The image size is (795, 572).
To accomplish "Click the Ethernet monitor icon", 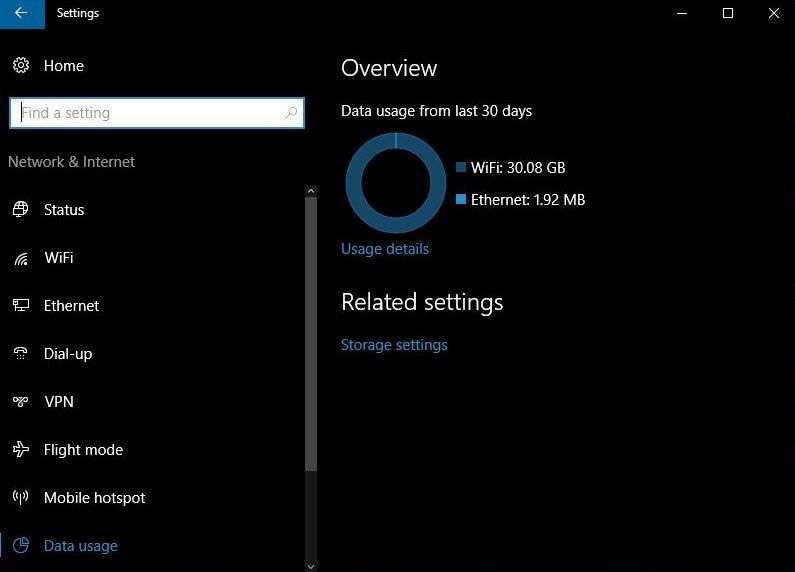I will (21, 306).
